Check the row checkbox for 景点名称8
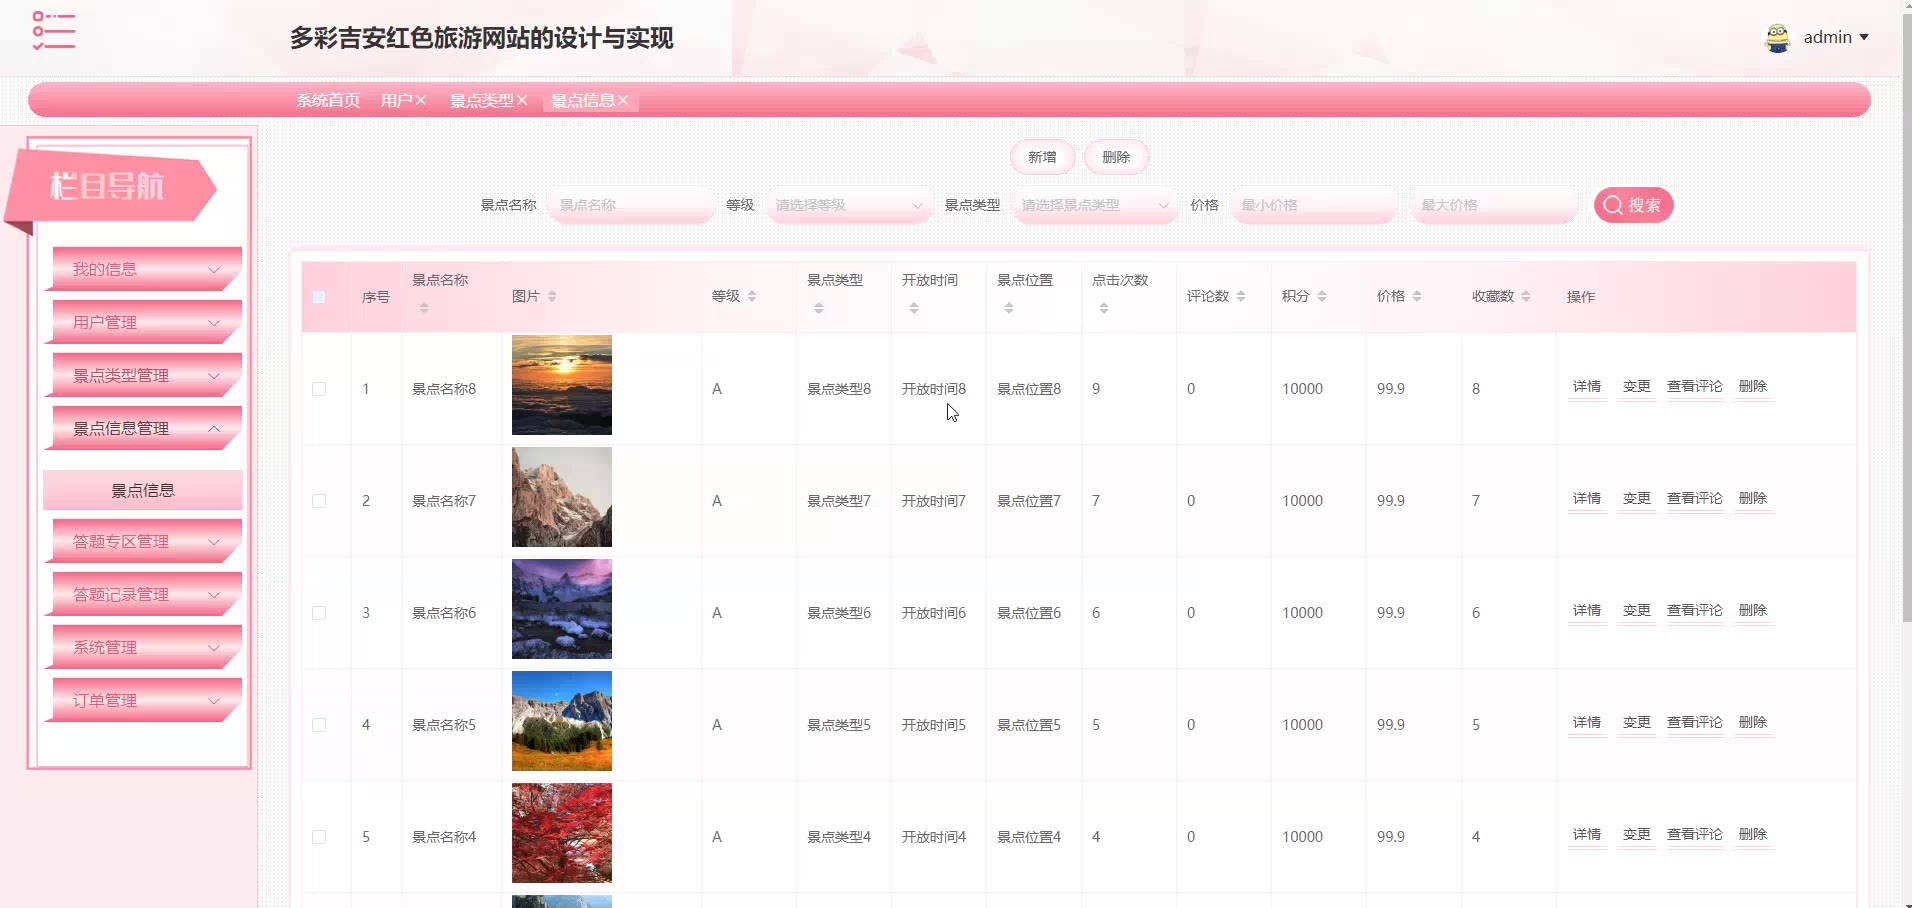The width and height of the screenshot is (1912, 908). point(319,389)
